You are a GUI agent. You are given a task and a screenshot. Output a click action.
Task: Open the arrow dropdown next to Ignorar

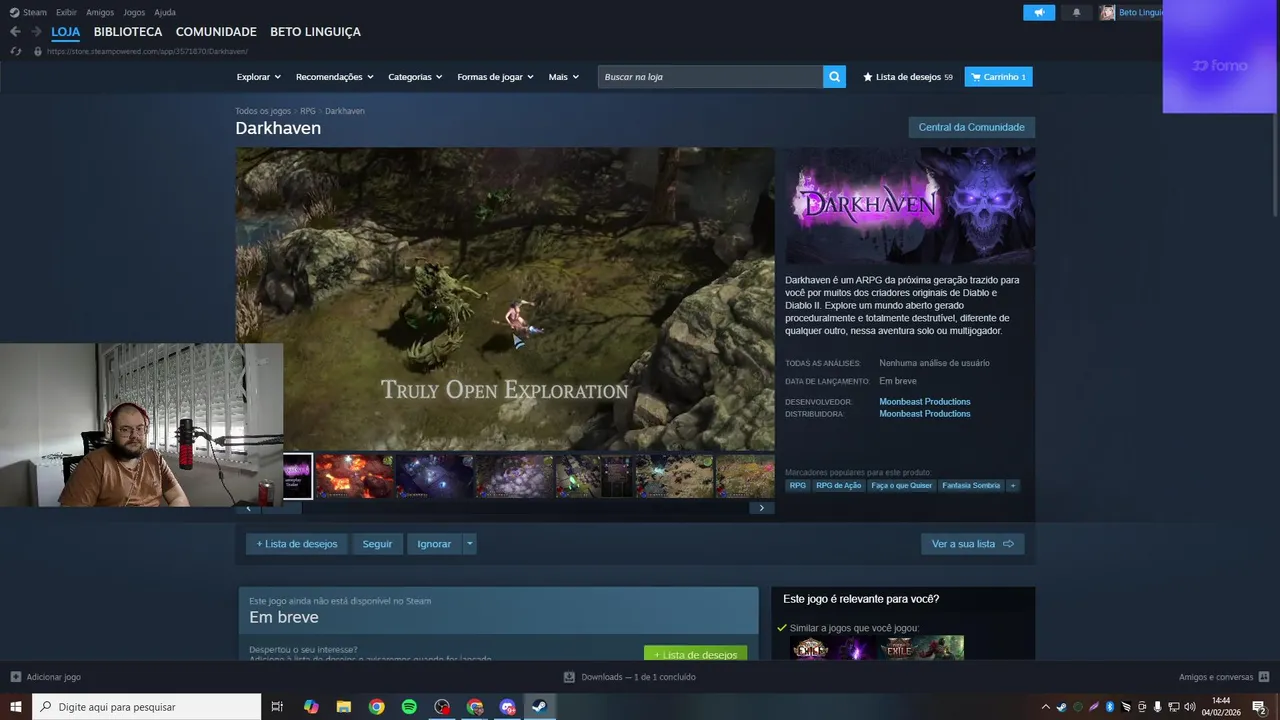(470, 544)
